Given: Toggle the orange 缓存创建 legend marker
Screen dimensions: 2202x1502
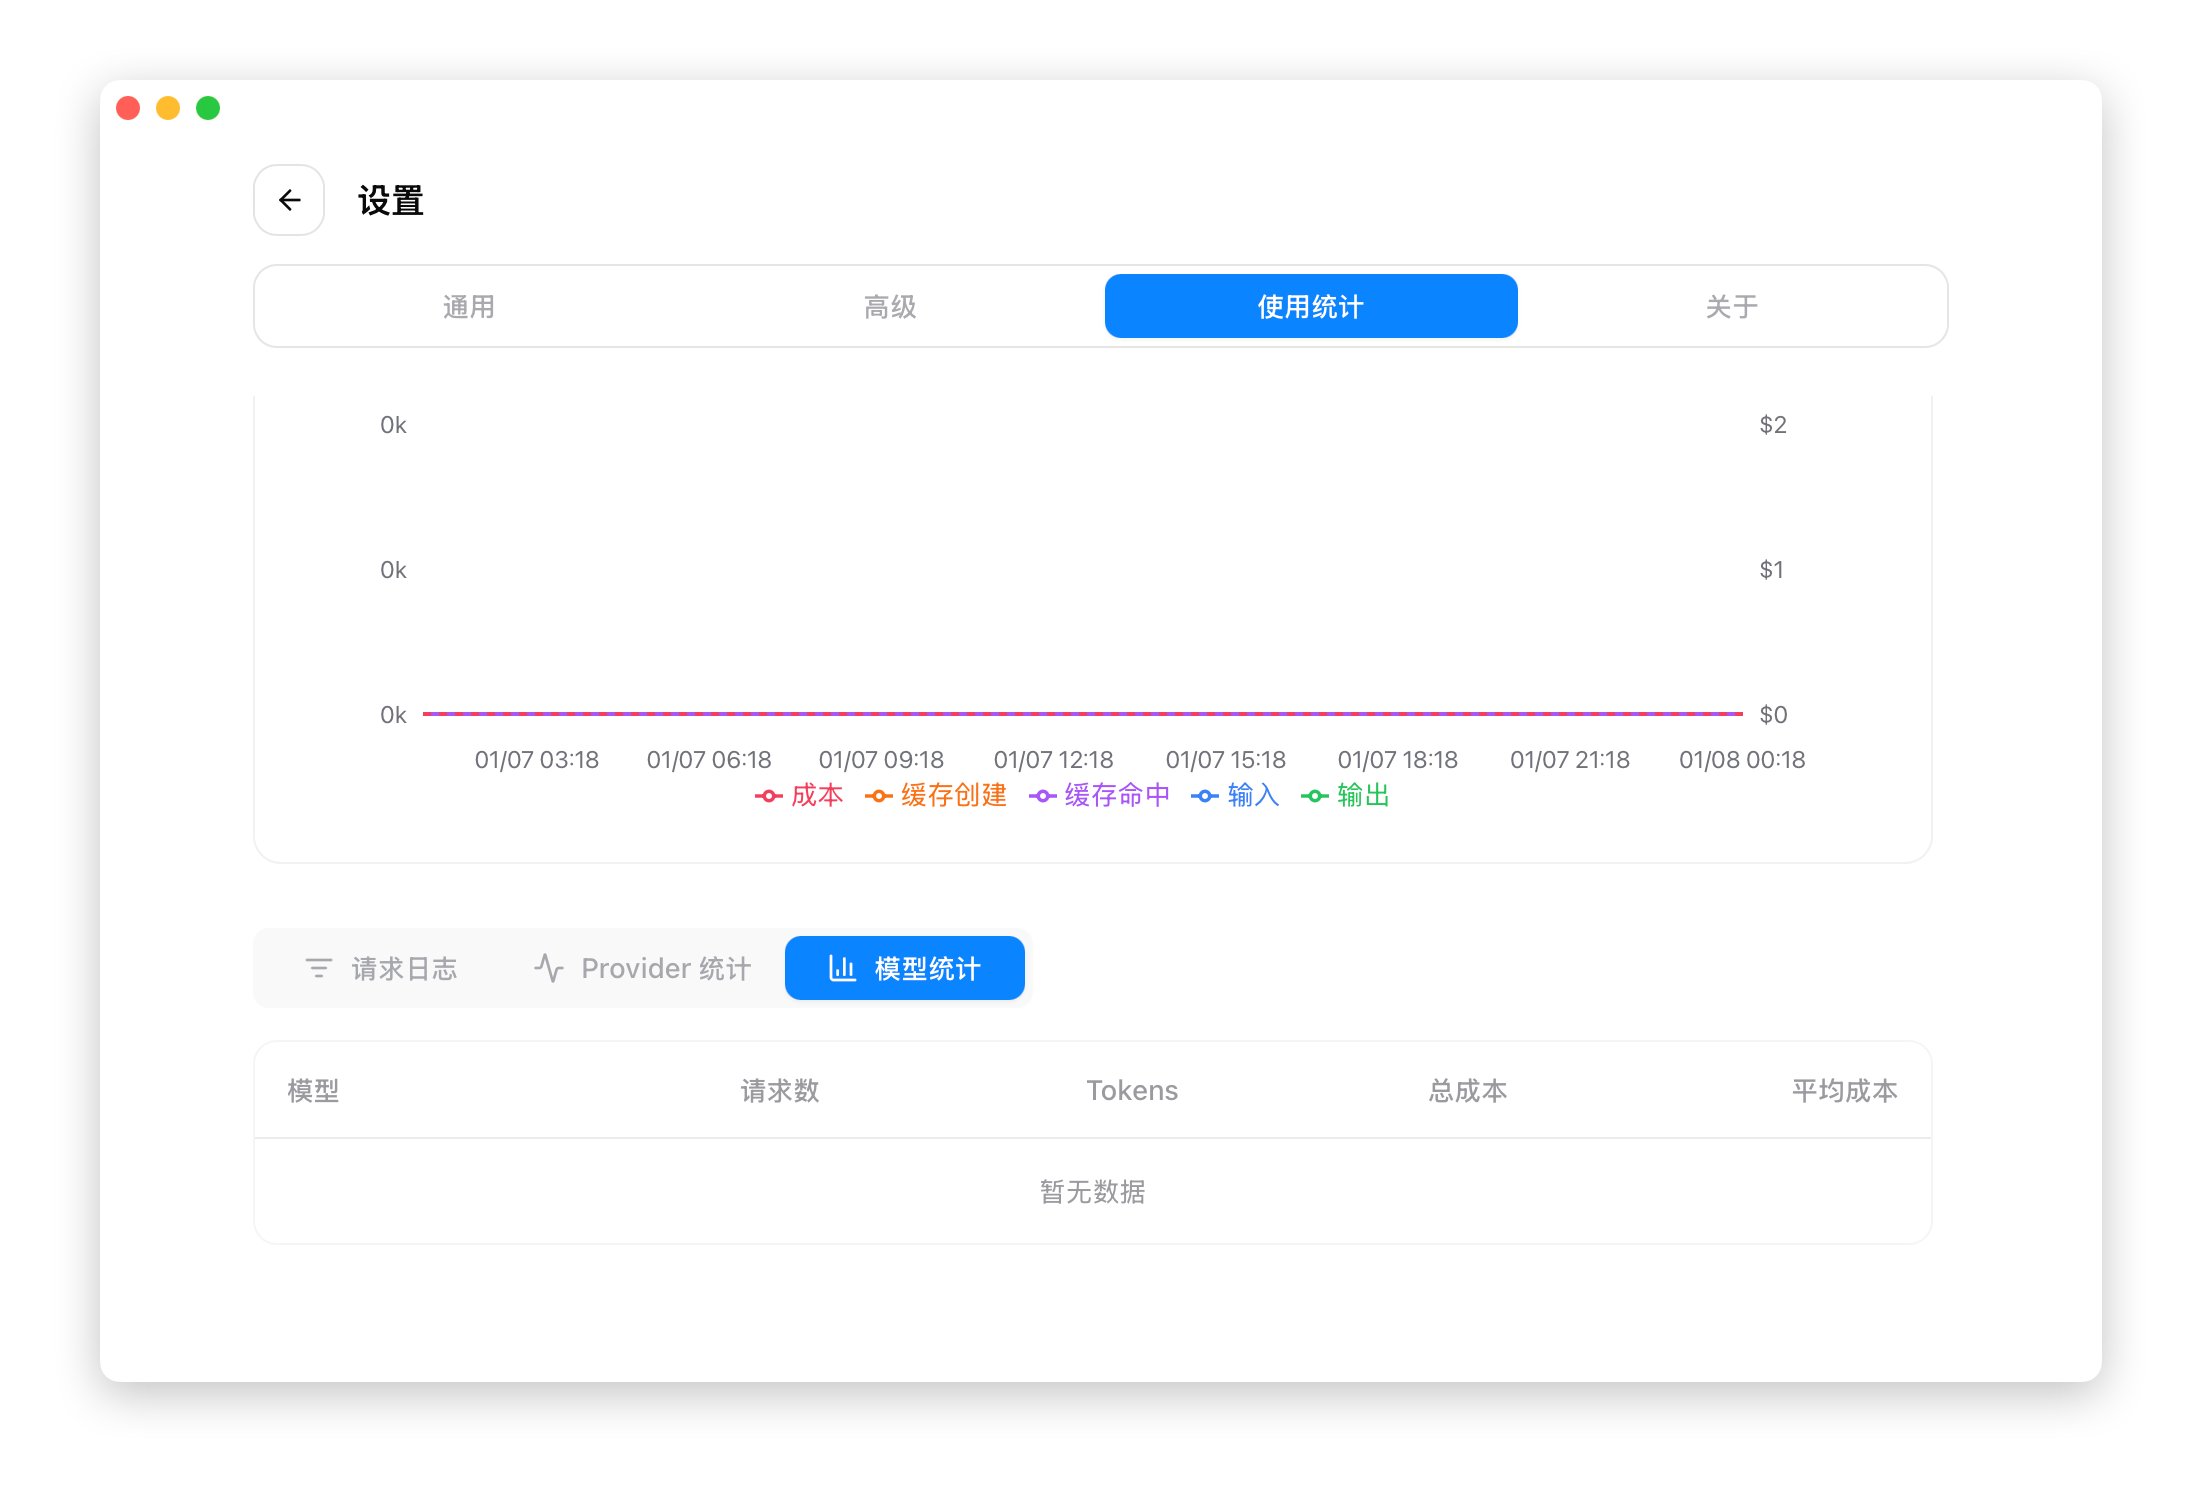Looking at the screenshot, I should tap(878, 796).
